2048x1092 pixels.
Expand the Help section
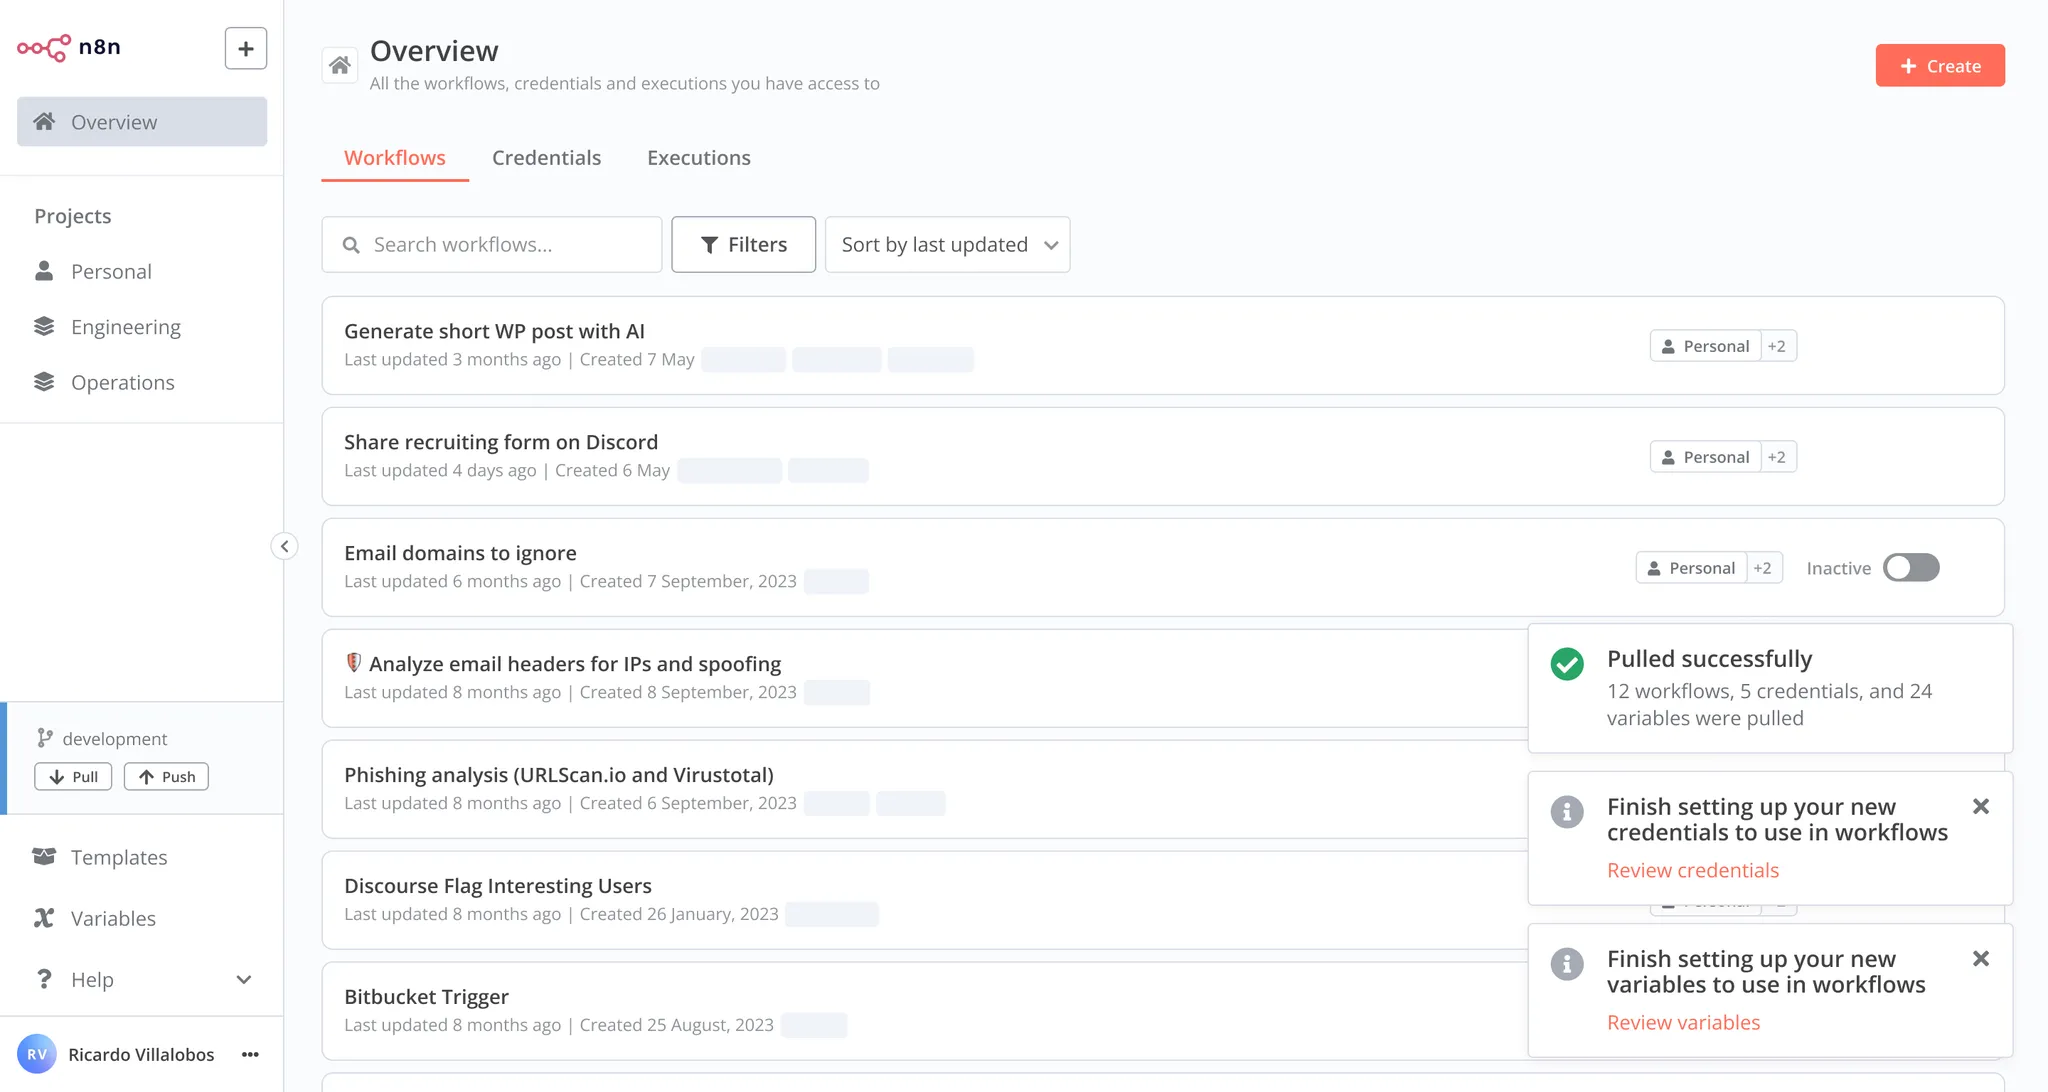tap(244, 980)
